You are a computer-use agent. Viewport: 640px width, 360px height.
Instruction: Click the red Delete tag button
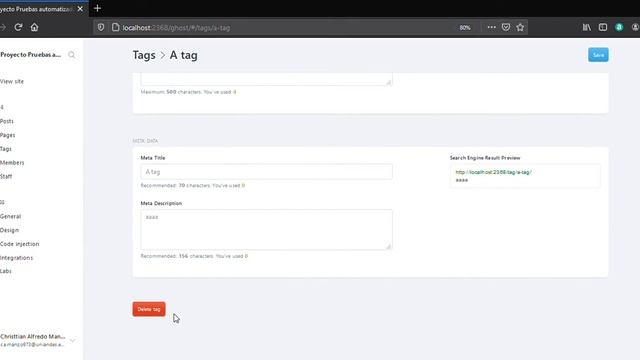point(149,309)
